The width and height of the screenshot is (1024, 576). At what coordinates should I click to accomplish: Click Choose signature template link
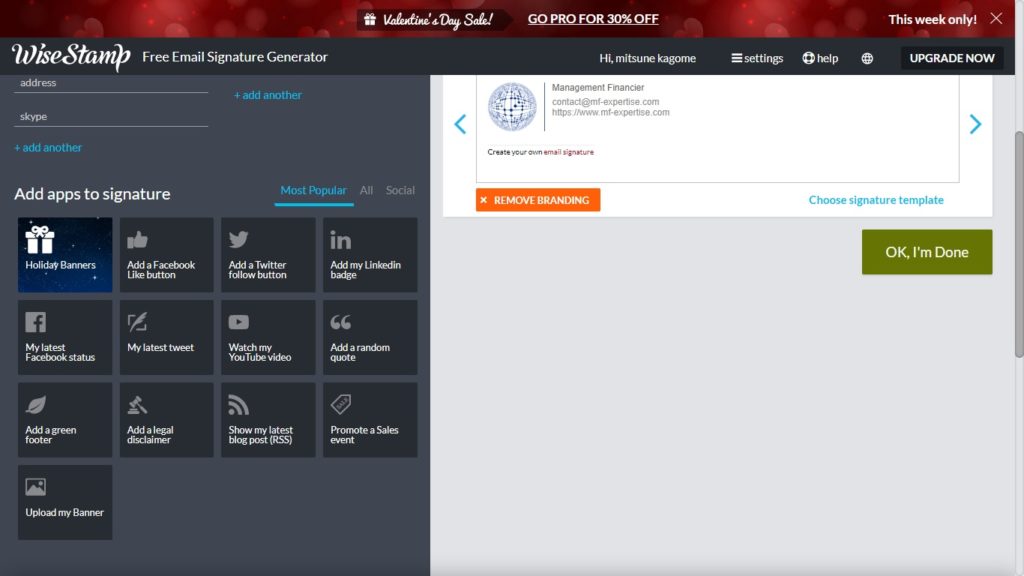pos(876,200)
